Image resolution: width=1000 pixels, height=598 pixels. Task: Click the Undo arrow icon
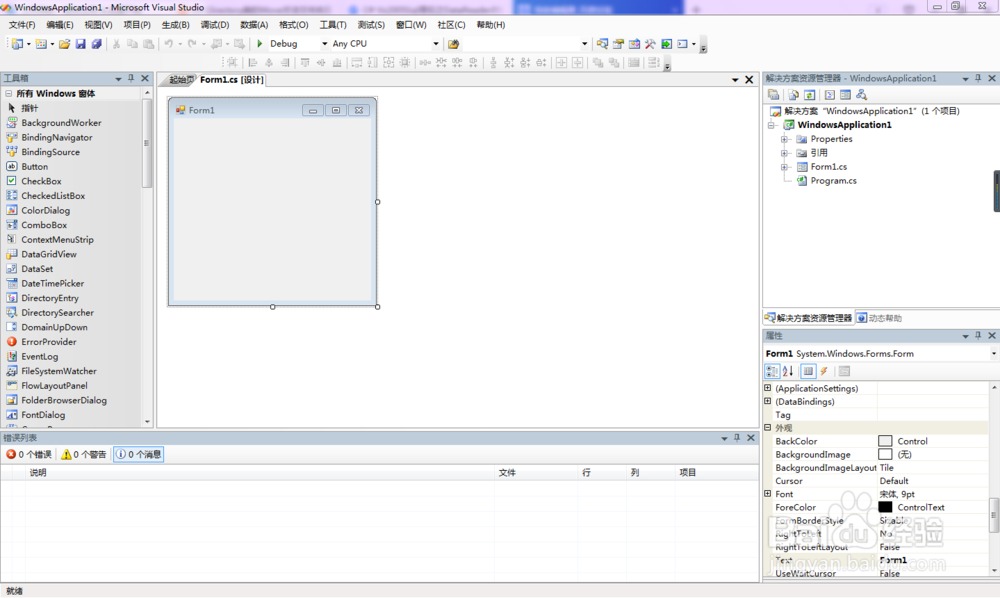(168, 44)
